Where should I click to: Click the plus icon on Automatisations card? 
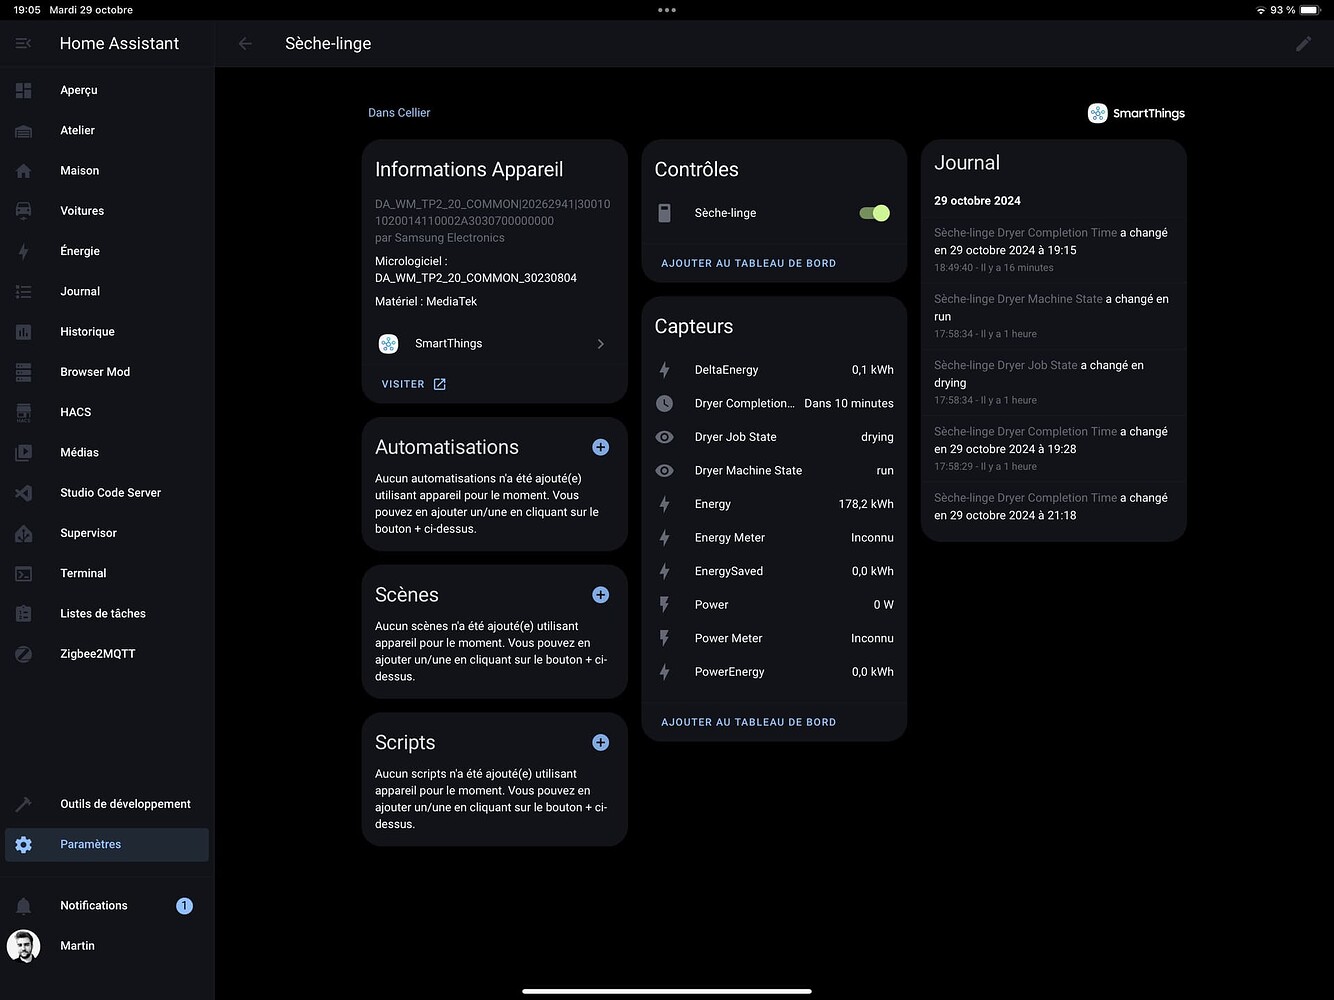[x=600, y=447]
